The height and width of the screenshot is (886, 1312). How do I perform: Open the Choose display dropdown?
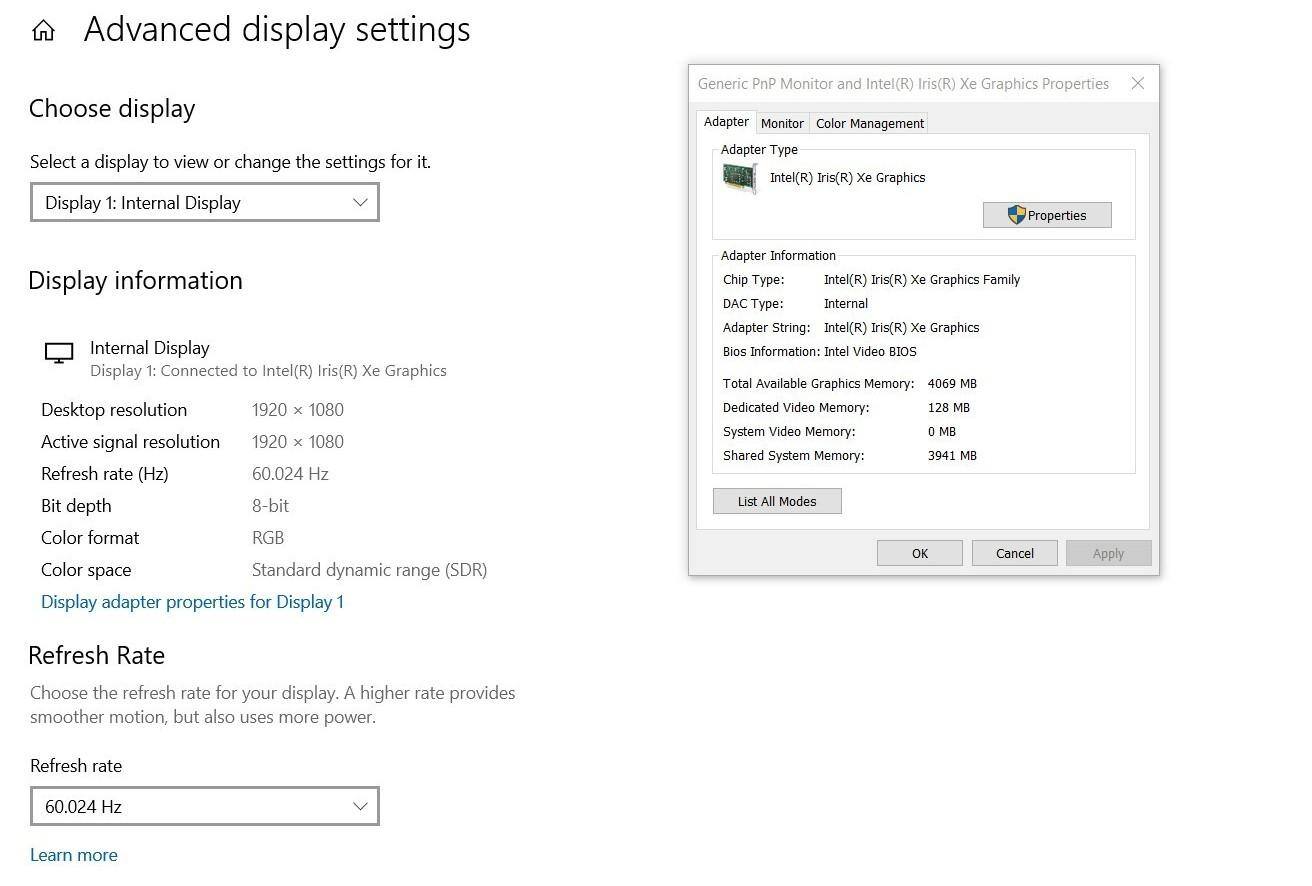(205, 203)
